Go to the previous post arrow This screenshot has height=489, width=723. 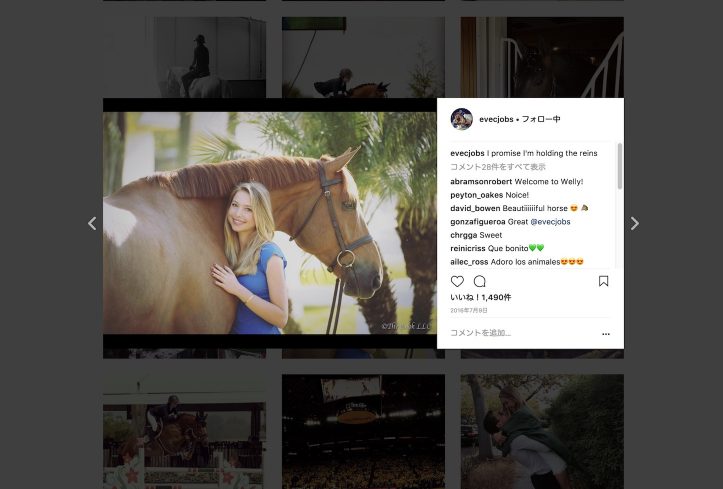pyautogui.click(x=92, y=224)
